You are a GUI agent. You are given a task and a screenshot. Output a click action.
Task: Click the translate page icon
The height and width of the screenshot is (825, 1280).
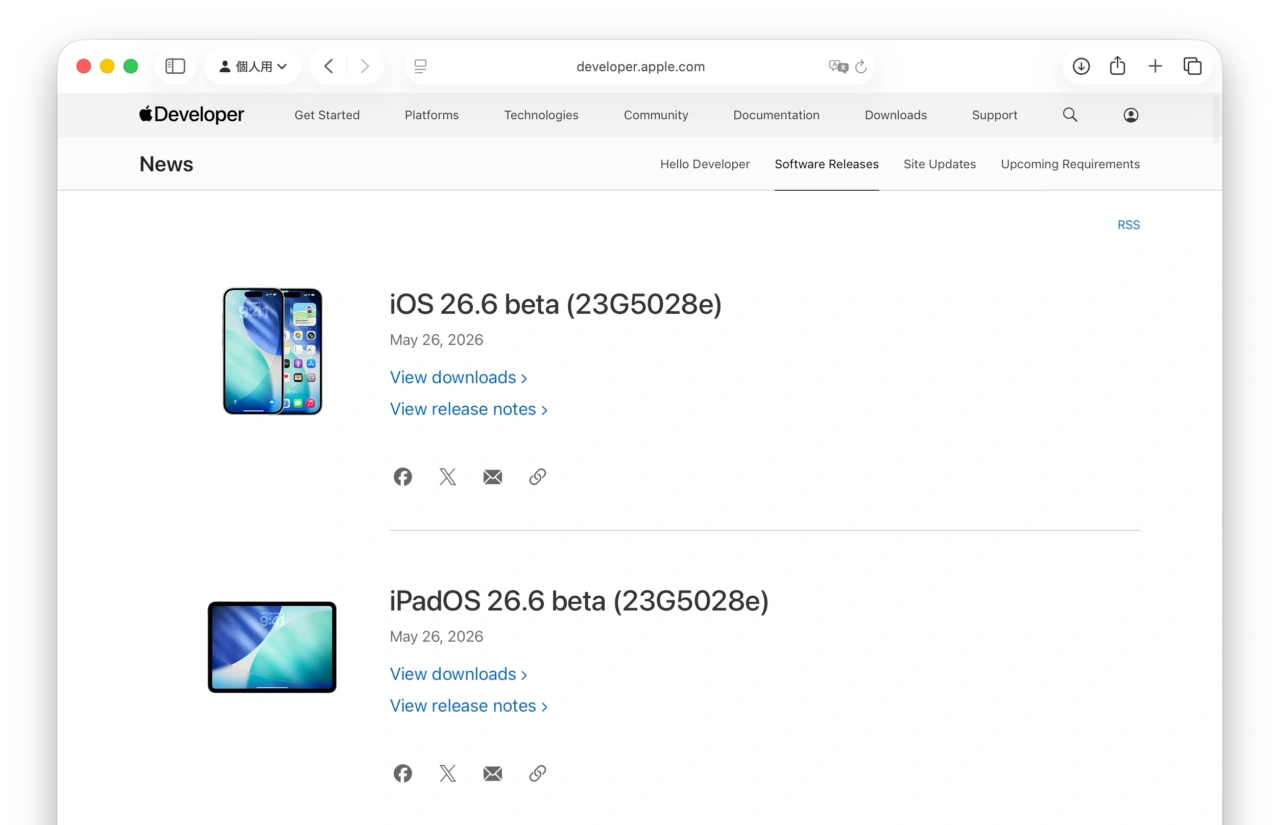coord(838,66)
